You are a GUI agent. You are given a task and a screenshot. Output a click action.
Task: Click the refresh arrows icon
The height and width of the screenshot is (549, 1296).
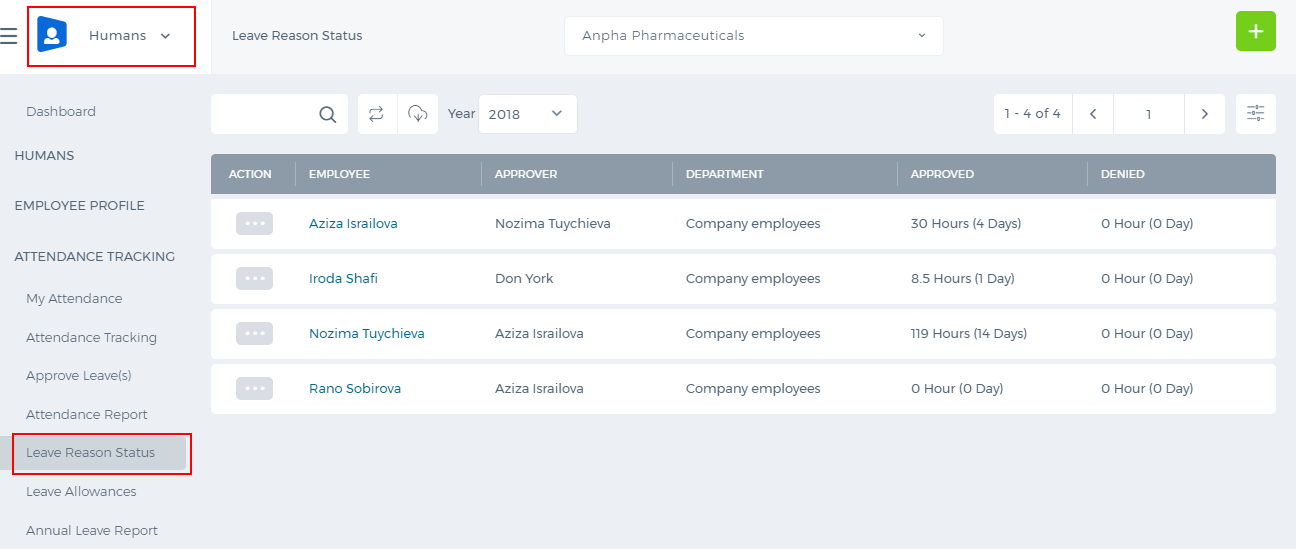[x=377, y=114]
